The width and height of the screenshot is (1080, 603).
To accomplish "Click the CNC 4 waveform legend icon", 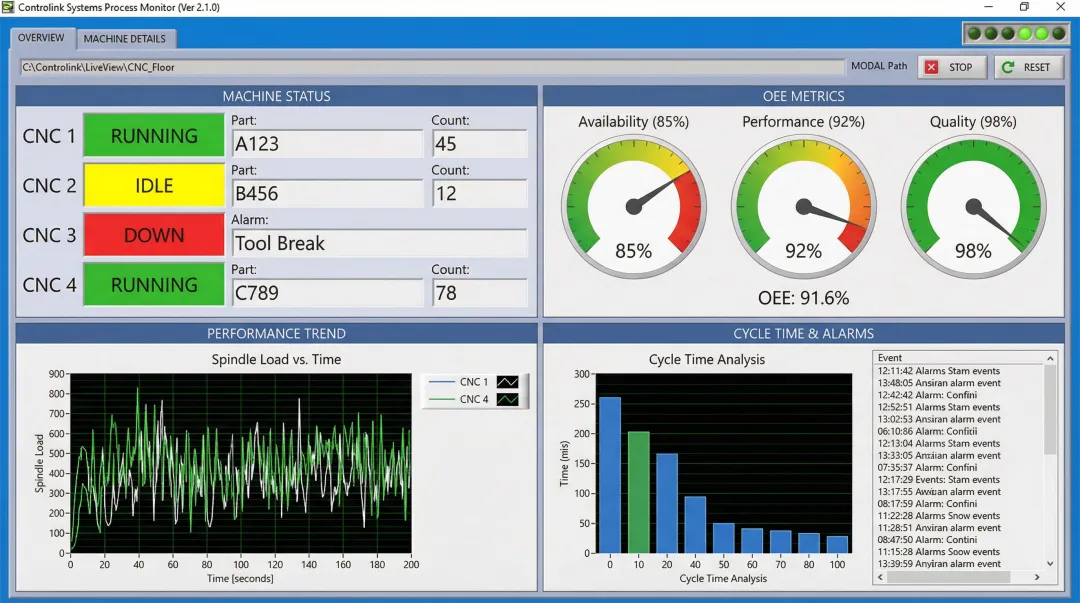I will (x=507, y=399).
